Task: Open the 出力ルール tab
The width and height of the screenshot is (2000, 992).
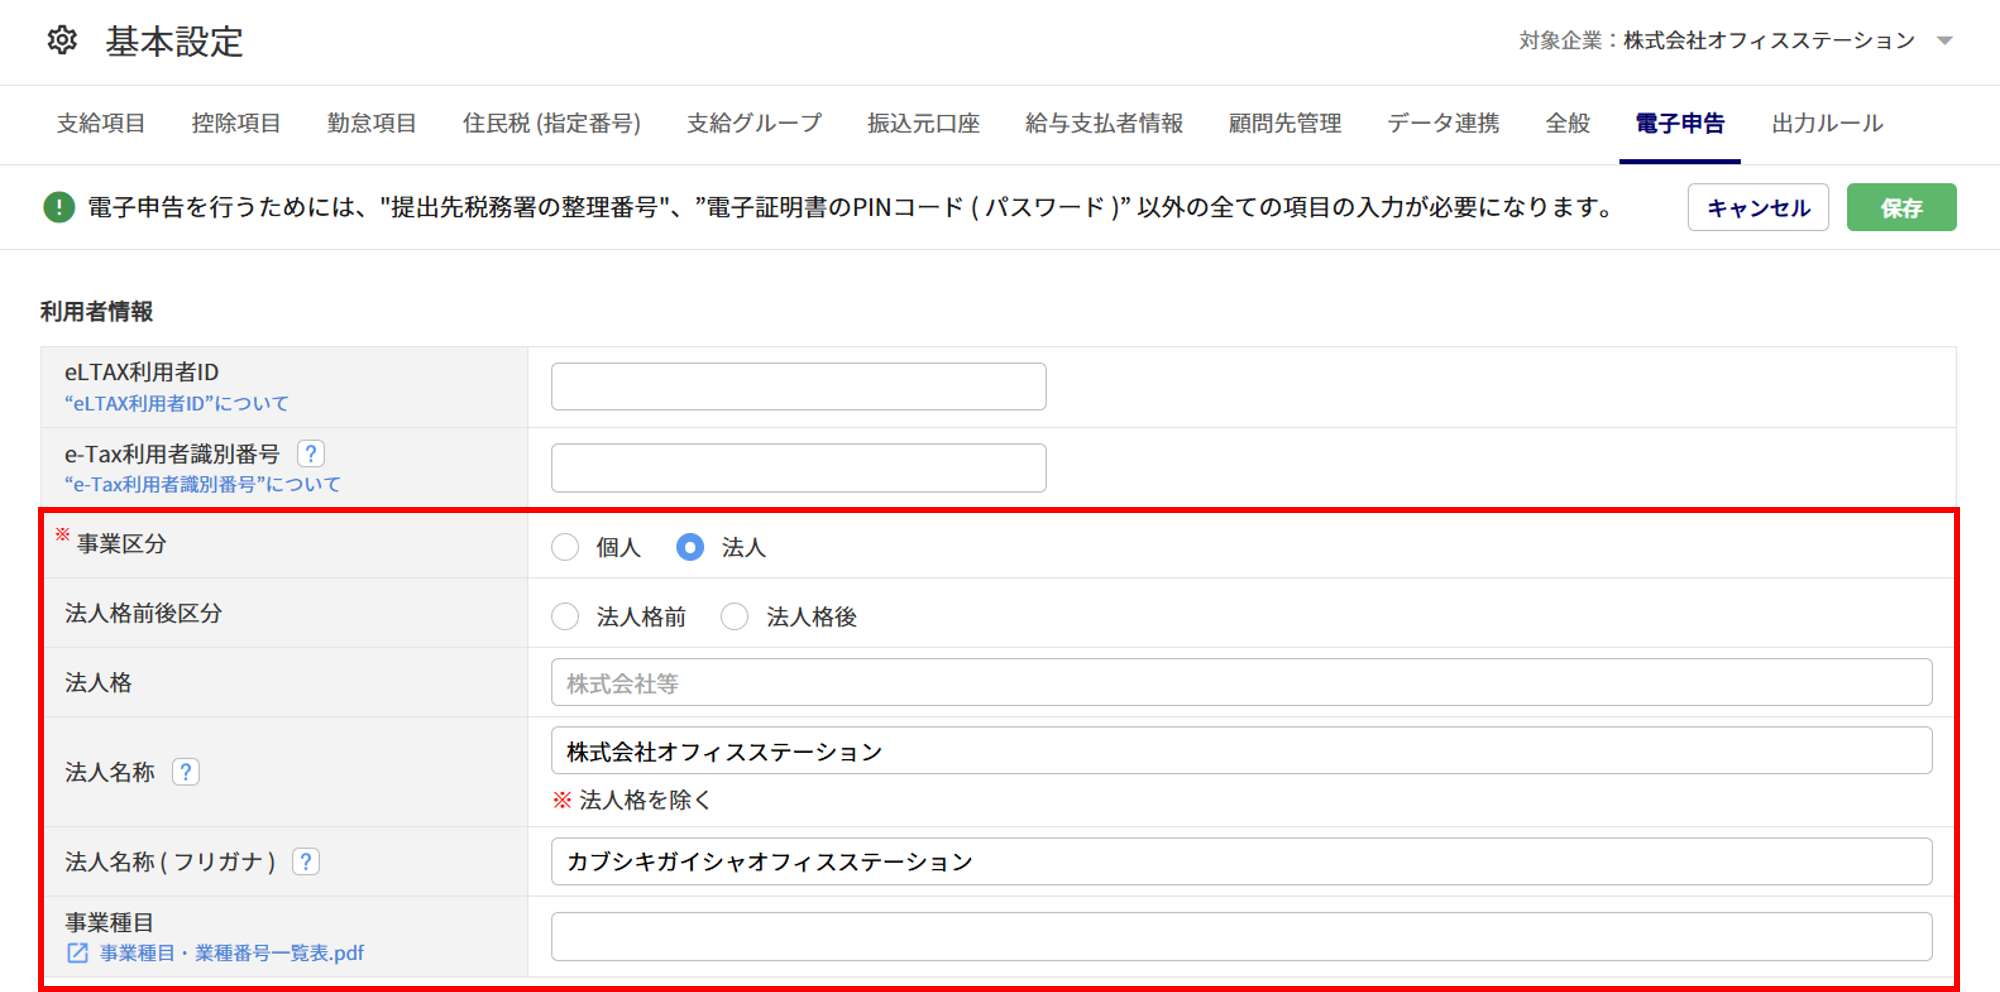Action: [x=1827, y=123]
